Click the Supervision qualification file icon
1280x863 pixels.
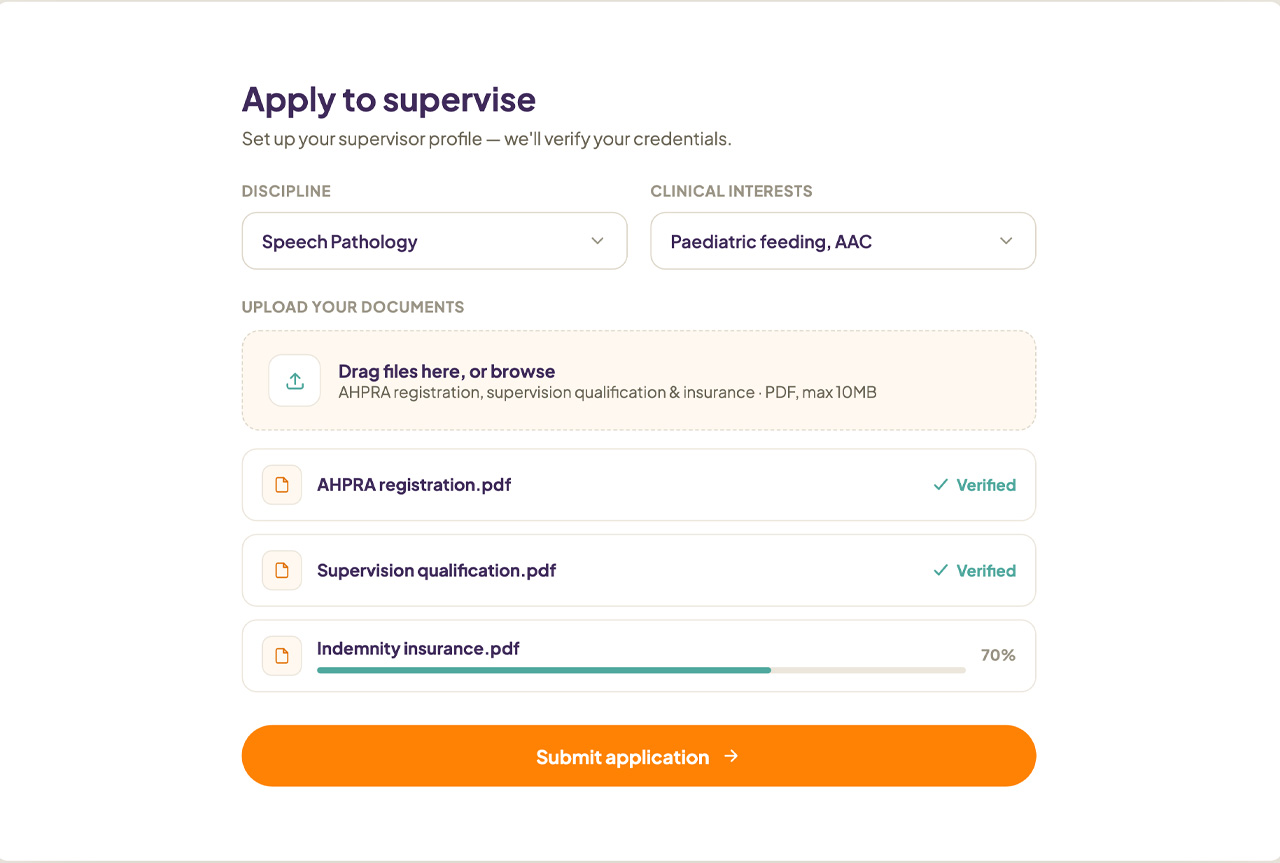[x=282, y=571]
